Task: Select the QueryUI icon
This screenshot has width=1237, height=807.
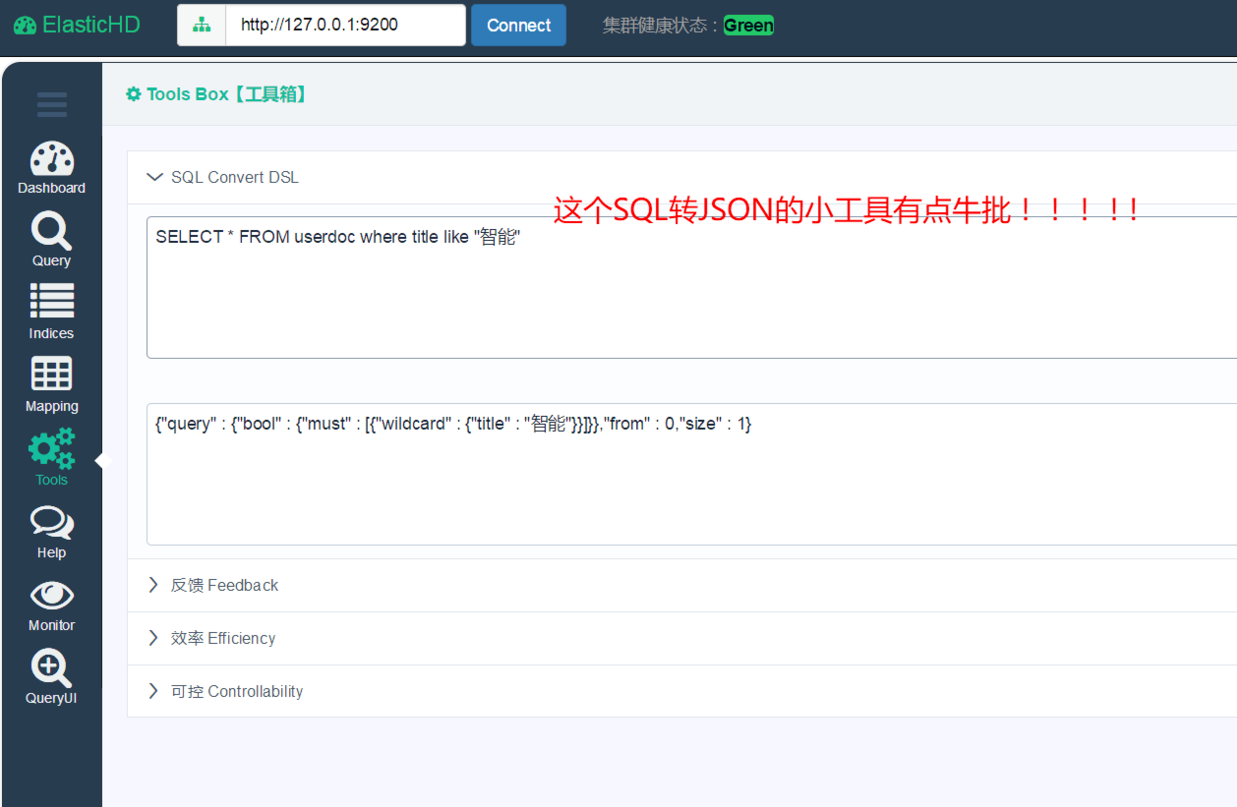Action: tap(51, 670)
